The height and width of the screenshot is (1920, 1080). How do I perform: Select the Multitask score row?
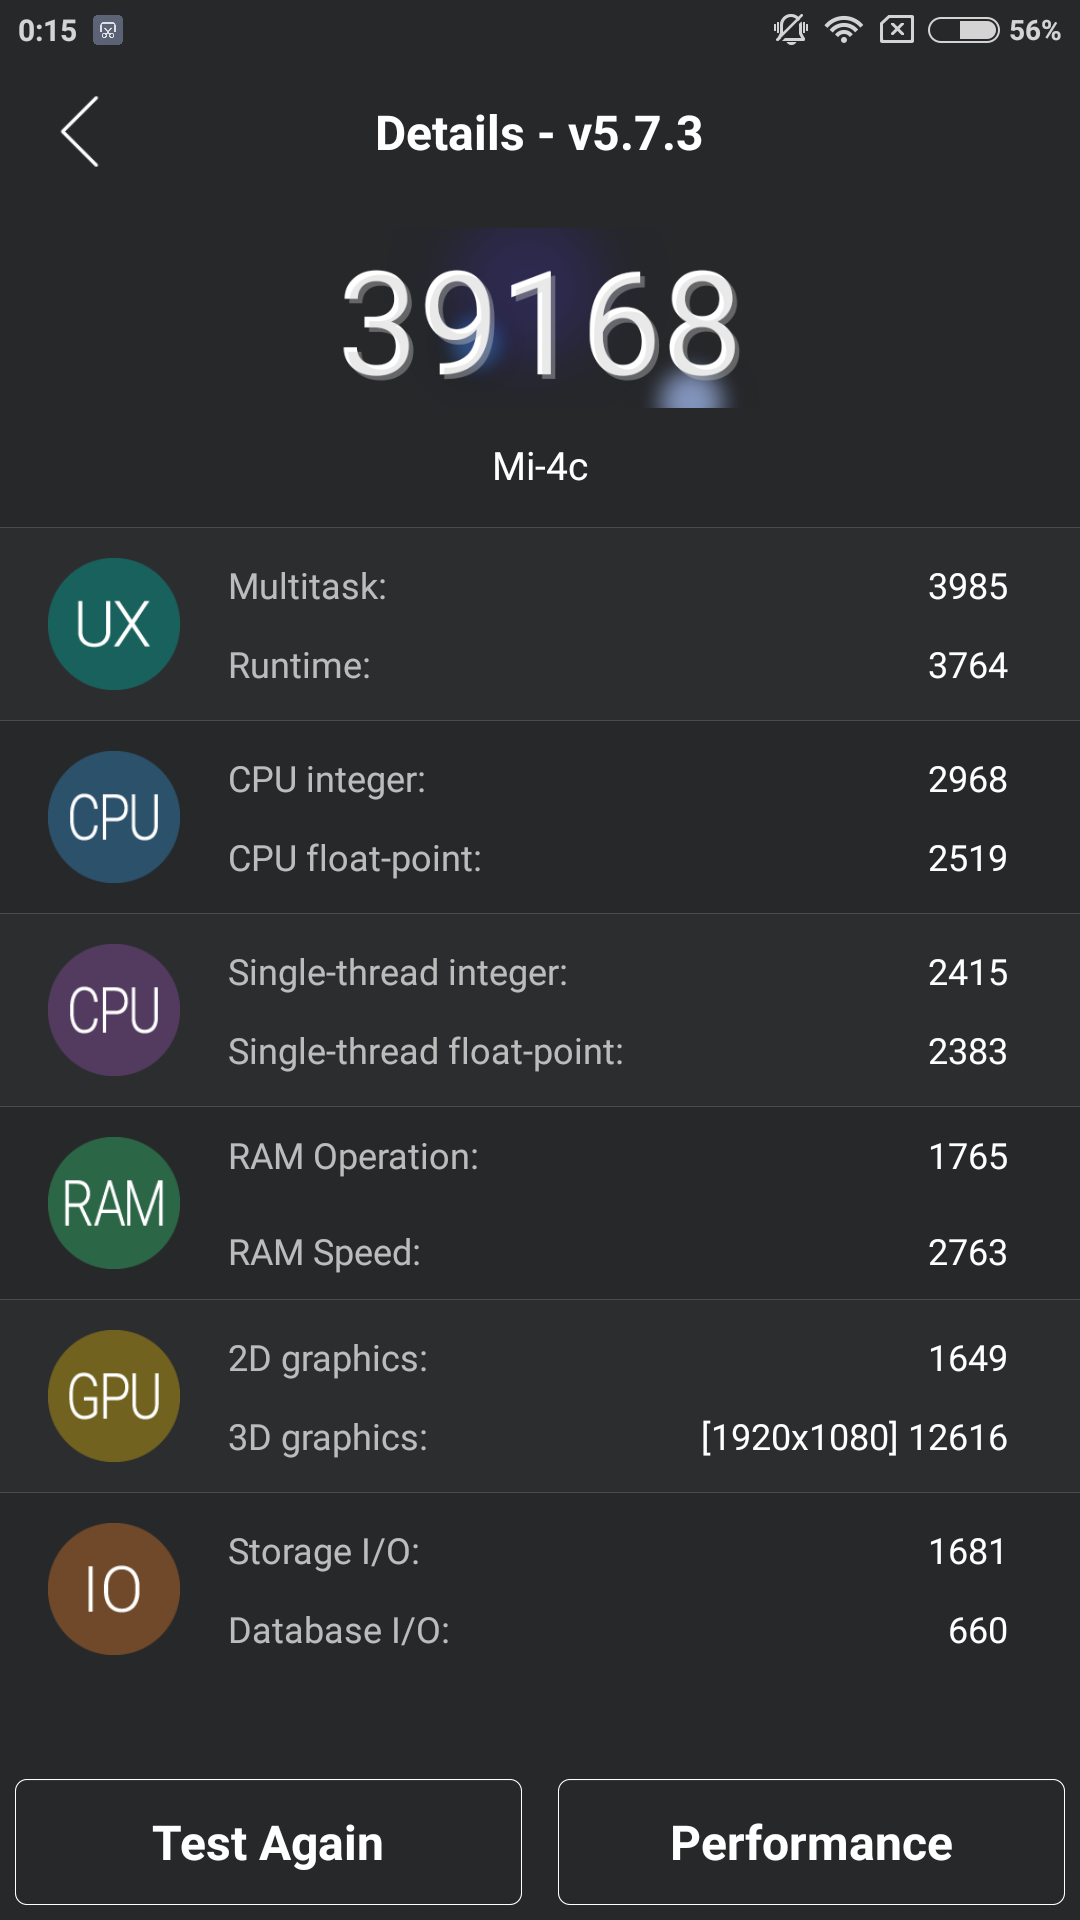click(617, 587)
